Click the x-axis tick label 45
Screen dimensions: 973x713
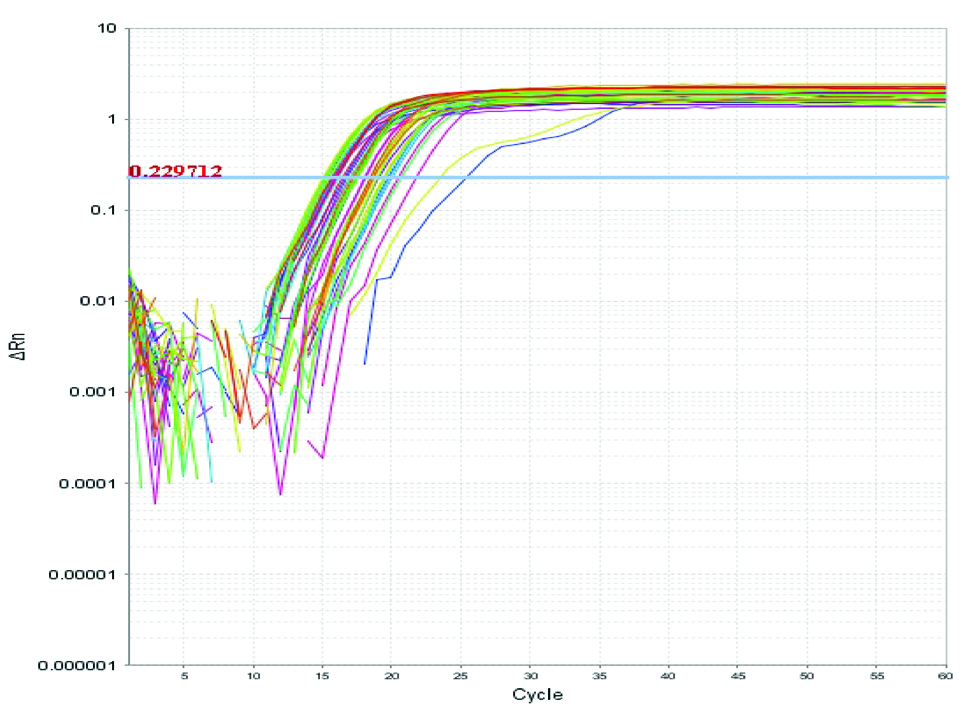[738, 677]
